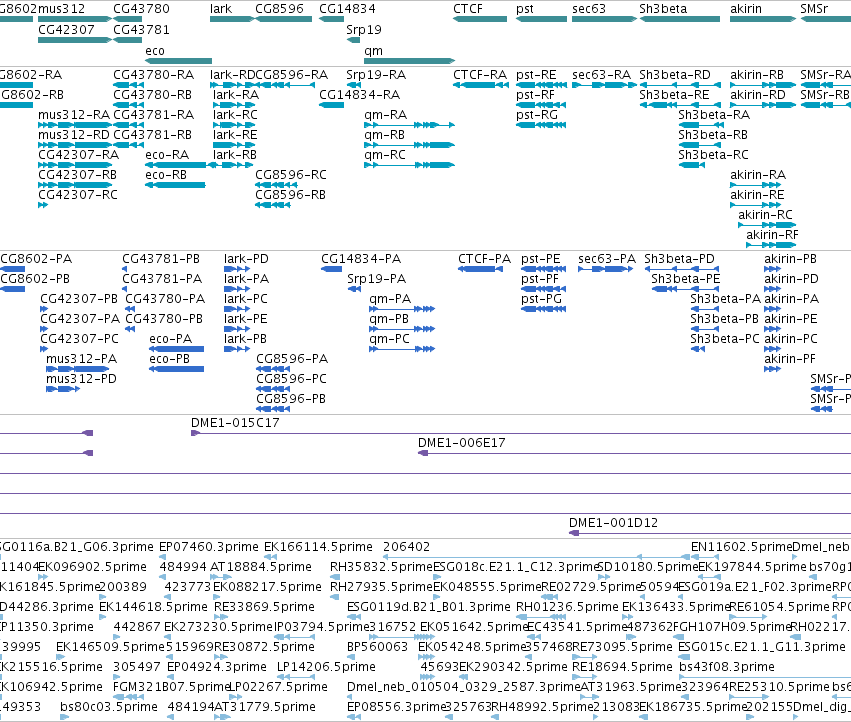Select BAC clone DME1-001D12
Viewport: 851px width, 722px height.
pyautogui.click(x=613, y=522)
